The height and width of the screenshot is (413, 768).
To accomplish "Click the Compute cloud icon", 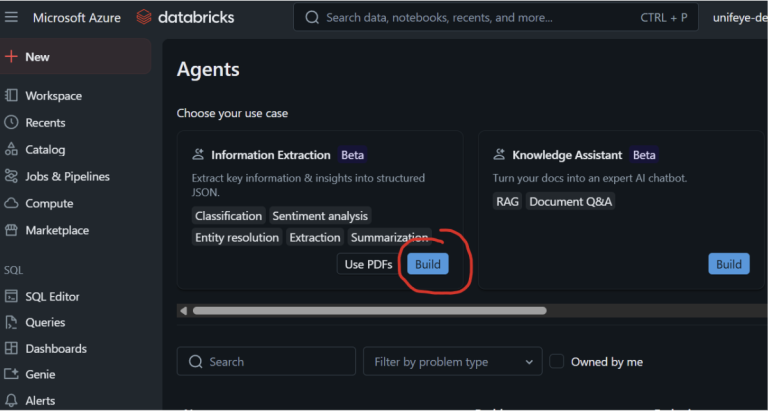I will [12, 204].
